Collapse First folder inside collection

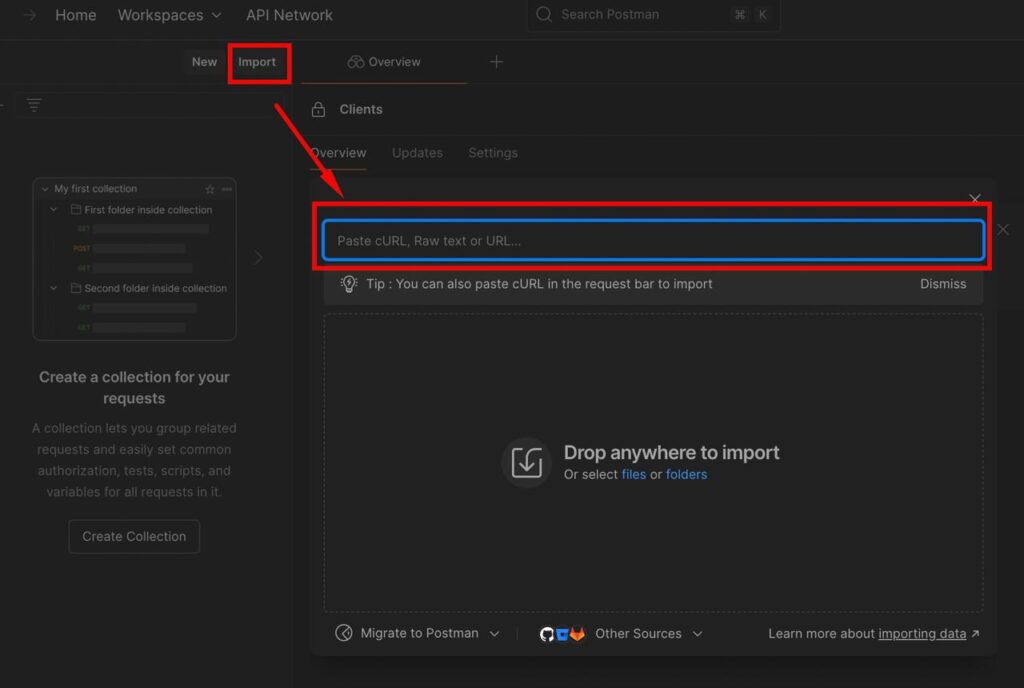click(x=54, y=210)
